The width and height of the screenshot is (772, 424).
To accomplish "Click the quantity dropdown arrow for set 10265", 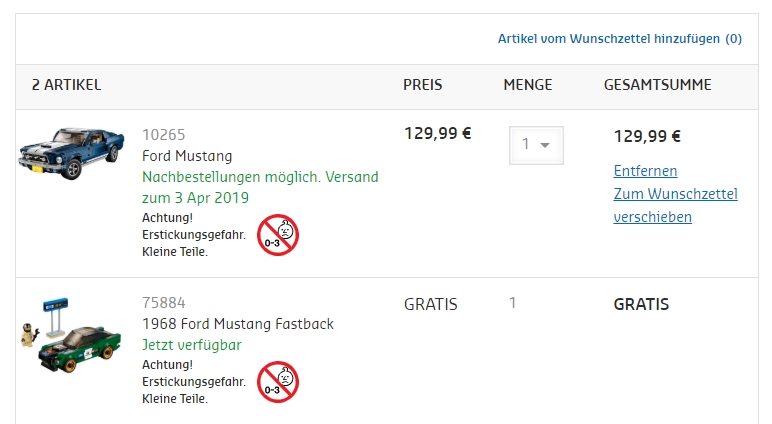I will pyautogui.click(x=546, y=145).
